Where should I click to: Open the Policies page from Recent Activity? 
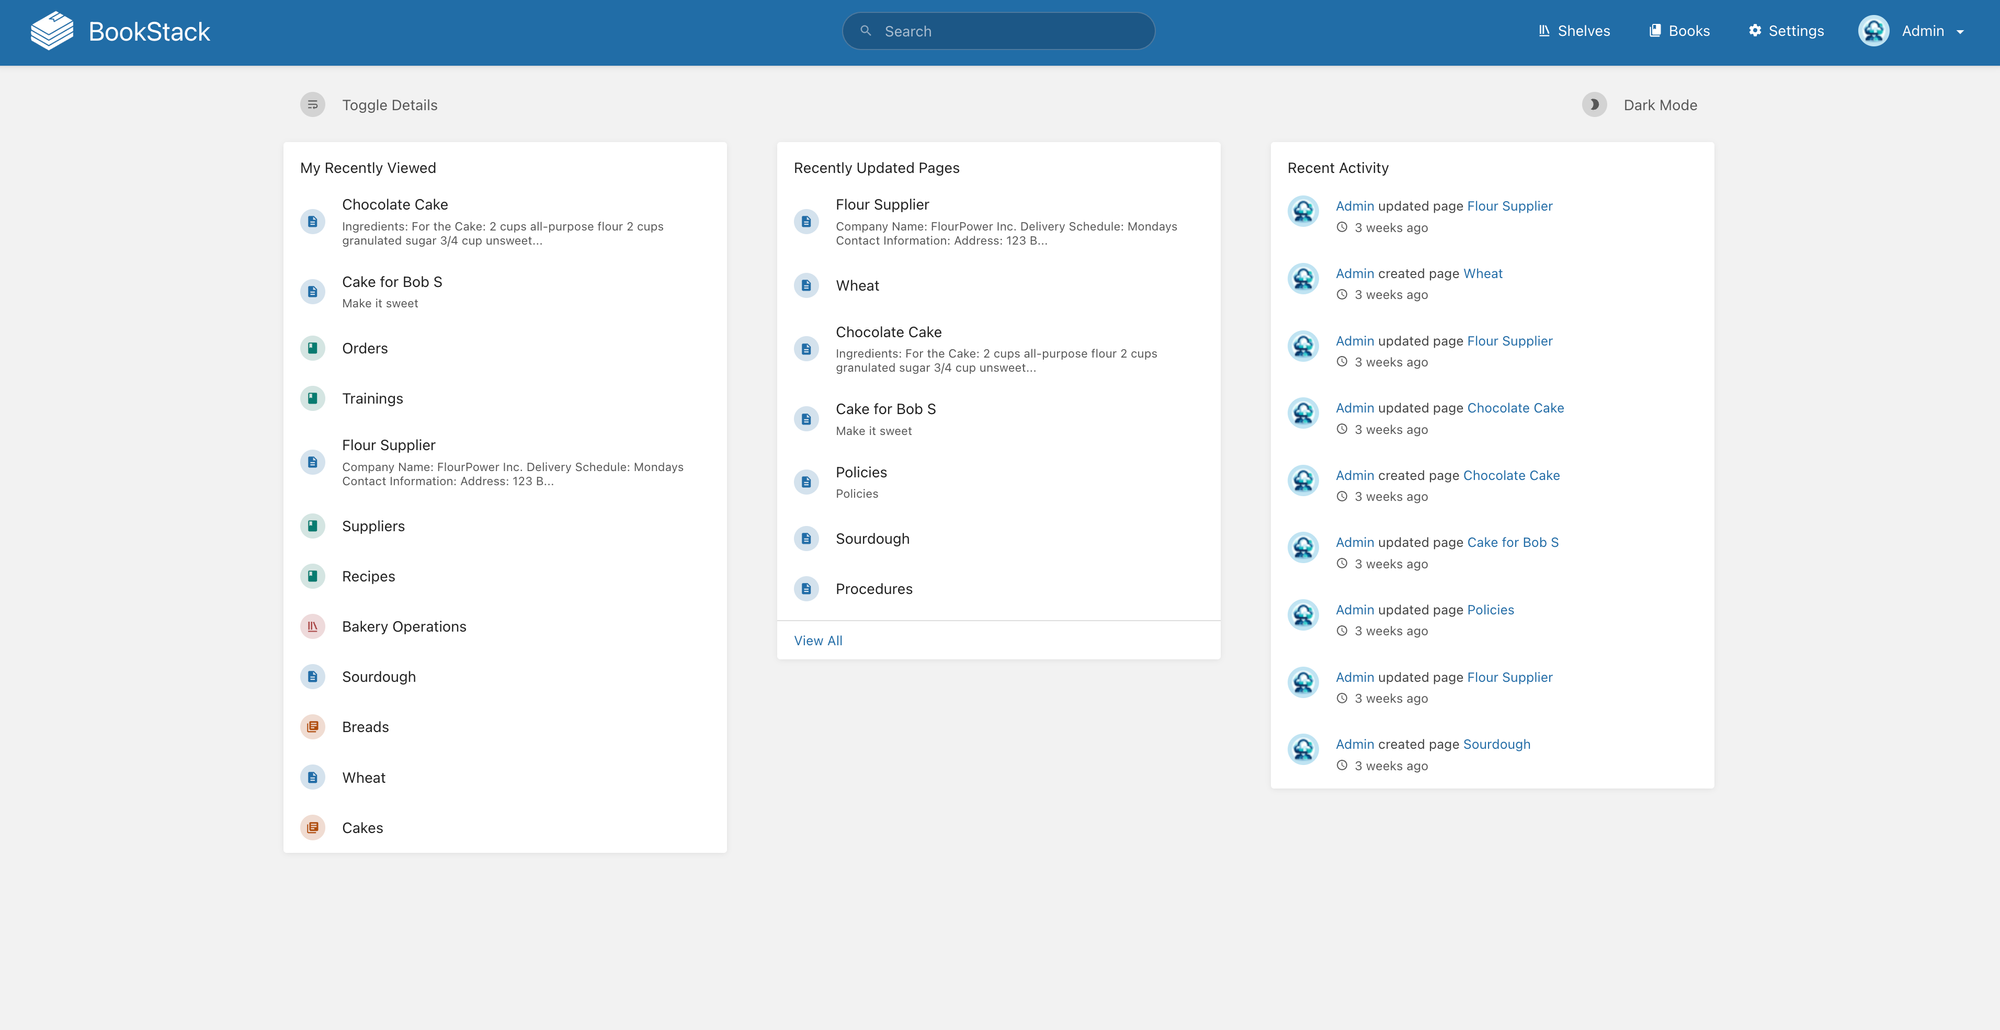click(x=1490, y=609)
